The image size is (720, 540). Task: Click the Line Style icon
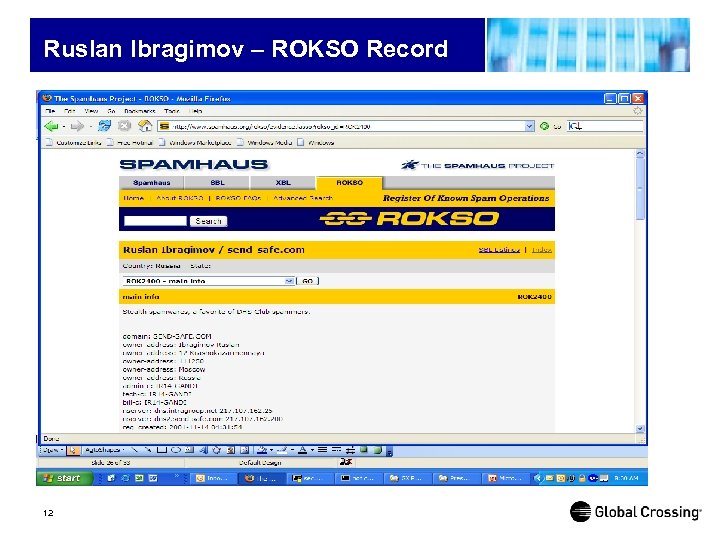coord(322,450)
